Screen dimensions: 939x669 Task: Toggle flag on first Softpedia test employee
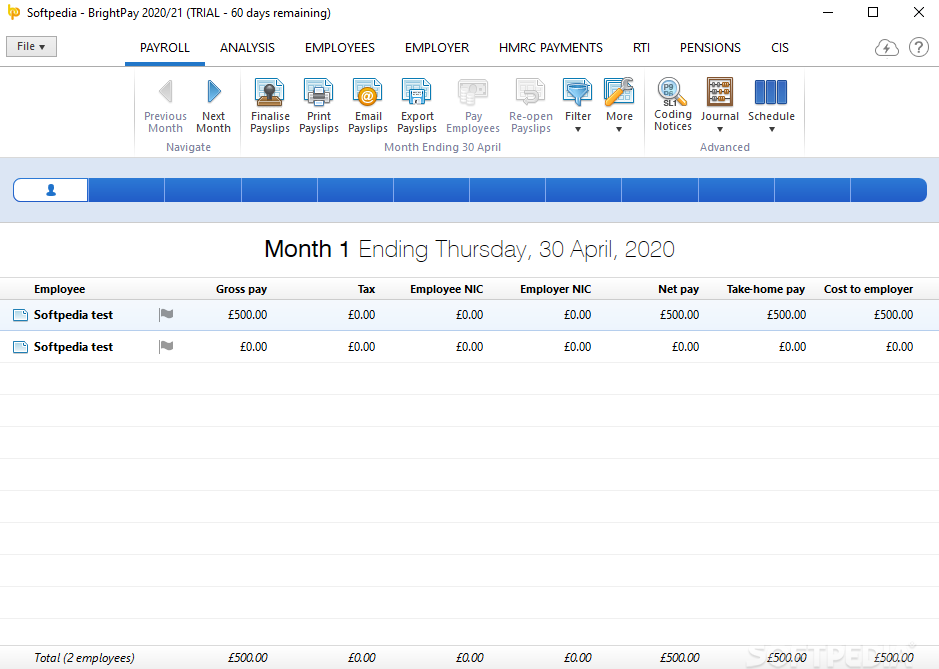click(166, 315)
